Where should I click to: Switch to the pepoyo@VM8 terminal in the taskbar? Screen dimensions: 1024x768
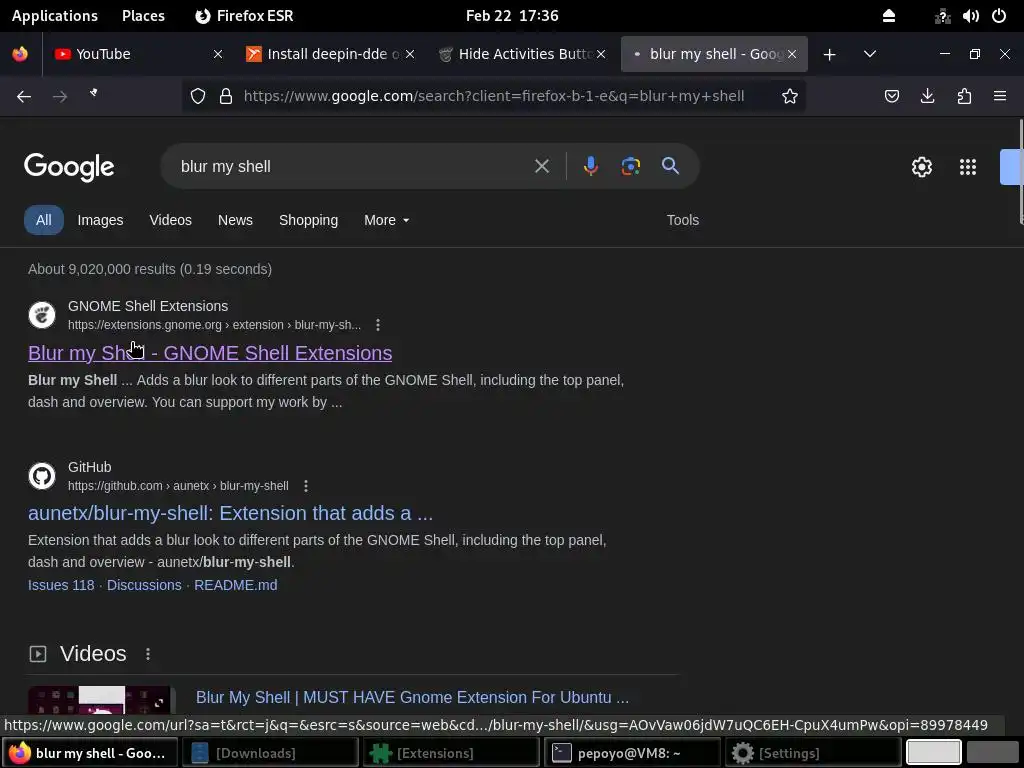[632, 753]
